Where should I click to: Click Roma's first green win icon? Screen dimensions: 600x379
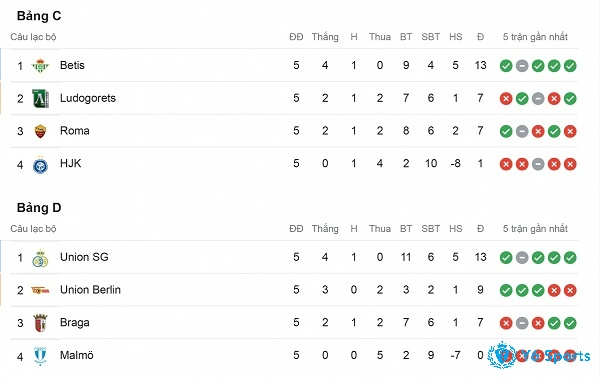click(x=506, y=131)
